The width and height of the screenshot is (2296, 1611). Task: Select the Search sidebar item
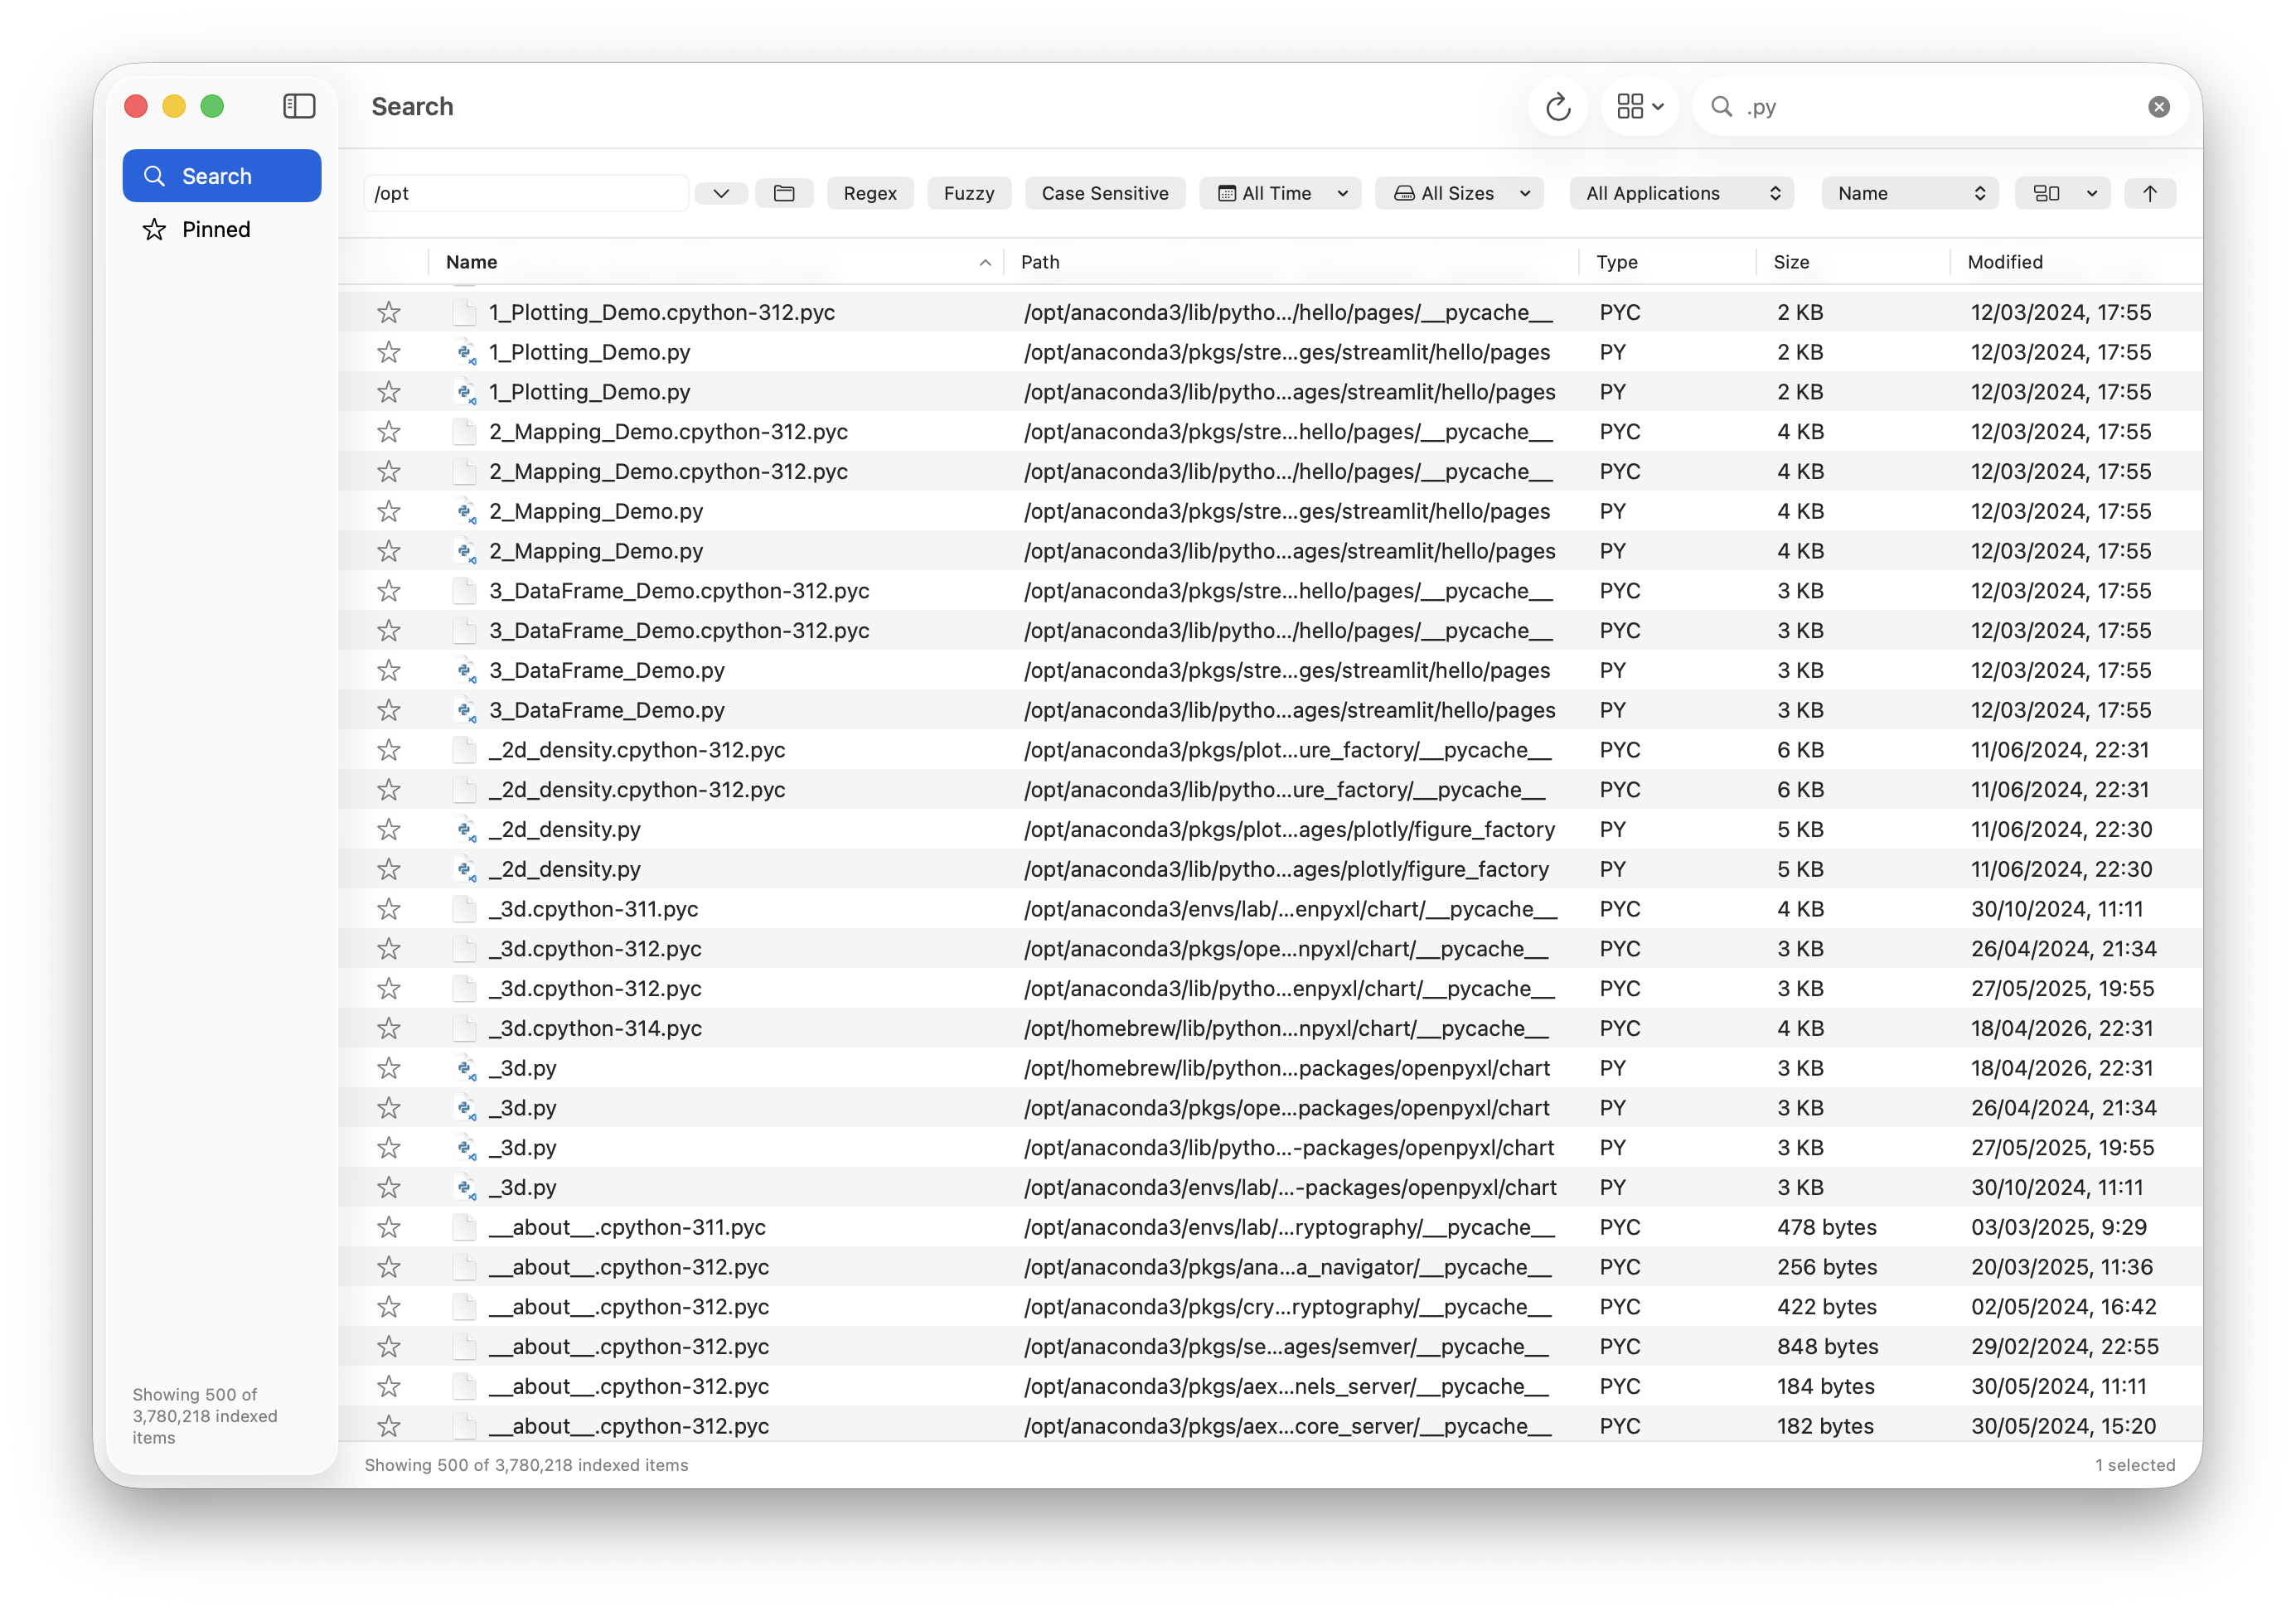point(222,176)
